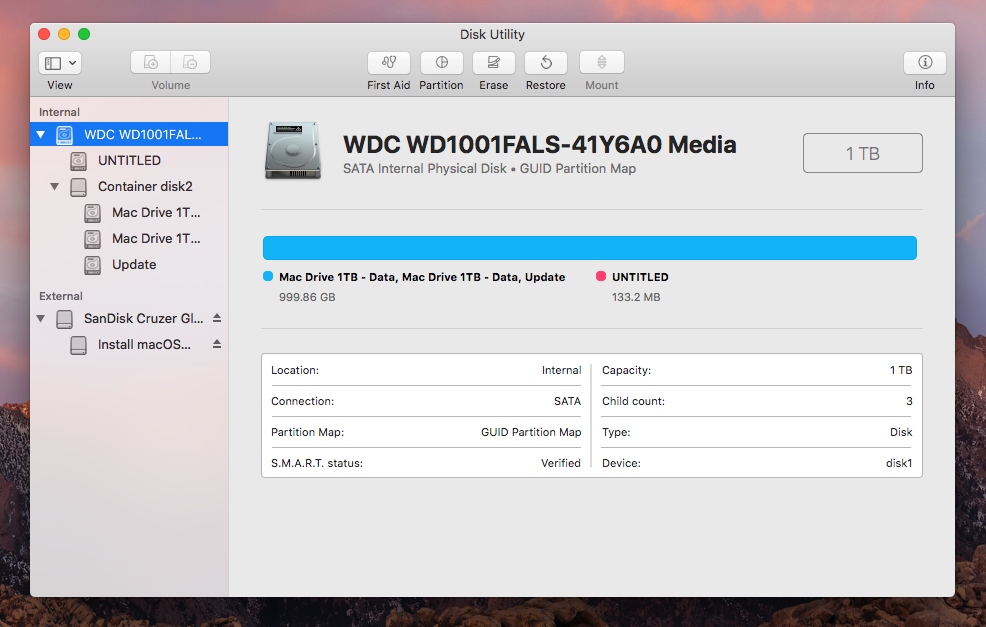Click the WDC sidebar disk icon
The width and height of the screenshot is (986, 627).
(65, 135)
